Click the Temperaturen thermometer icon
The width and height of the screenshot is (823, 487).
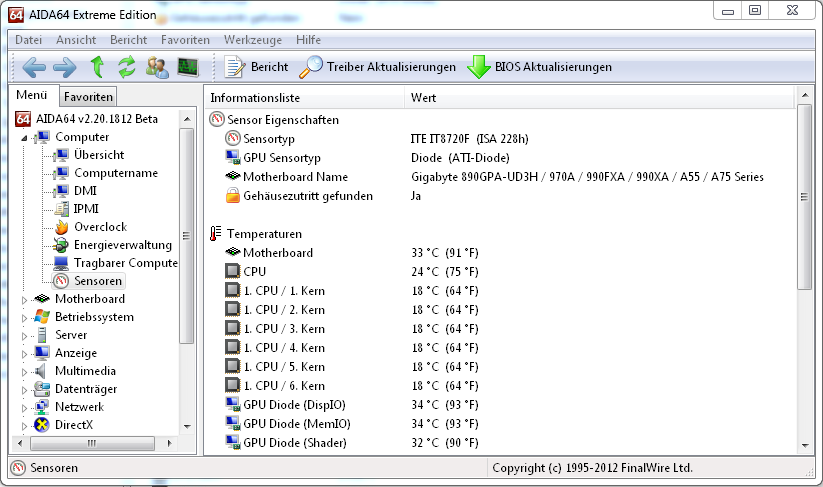(x=215, y=234)
